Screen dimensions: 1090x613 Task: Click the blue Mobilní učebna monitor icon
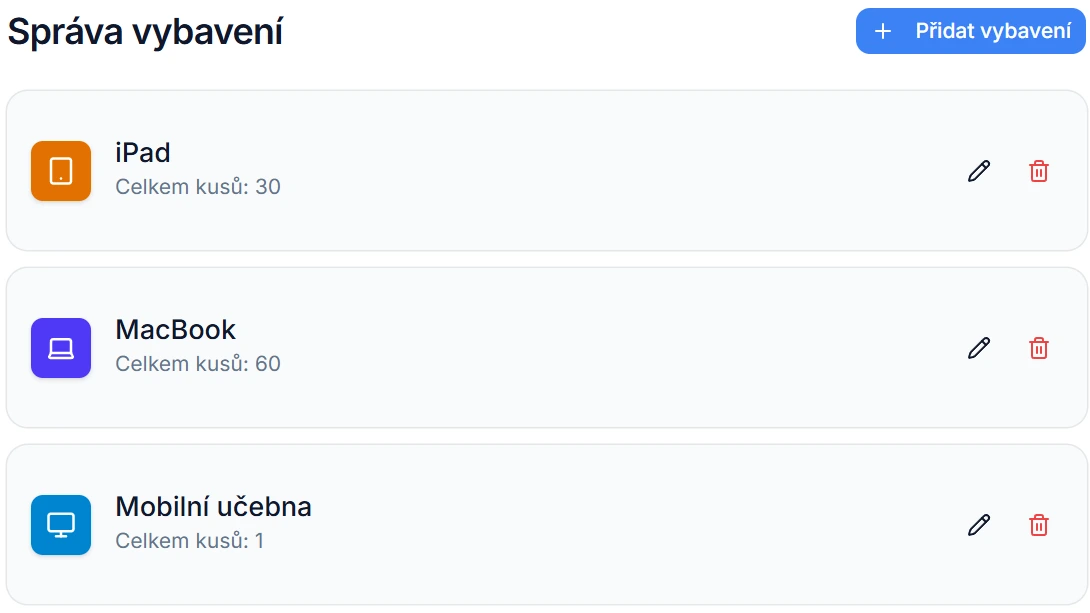pos(60,524)
